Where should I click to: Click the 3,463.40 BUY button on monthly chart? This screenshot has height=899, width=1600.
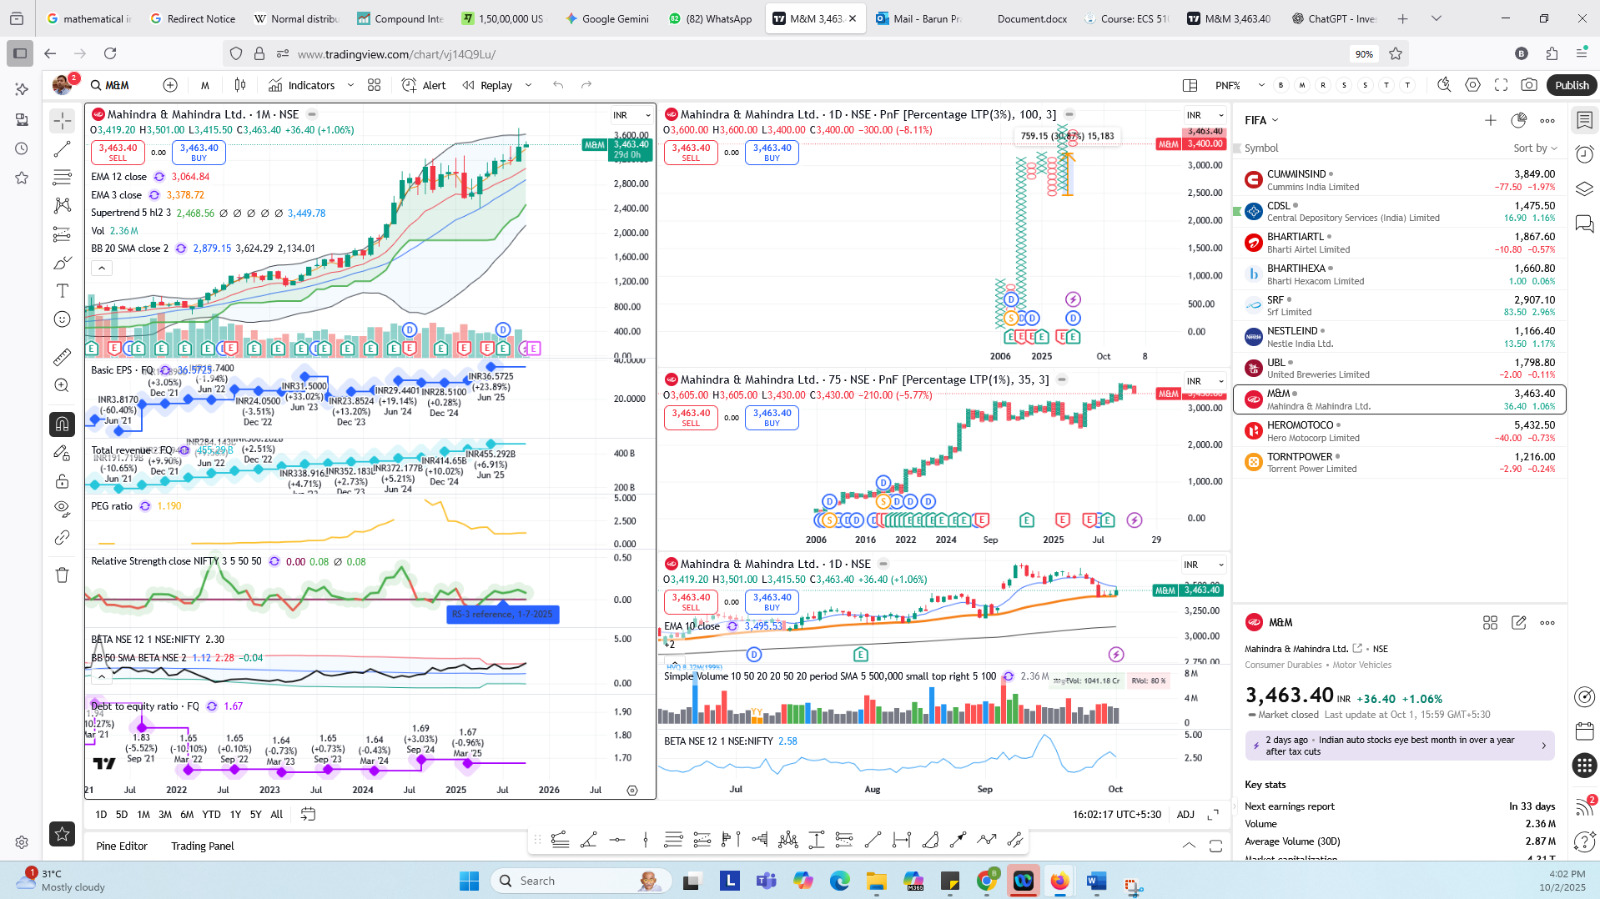coord(199,152)
